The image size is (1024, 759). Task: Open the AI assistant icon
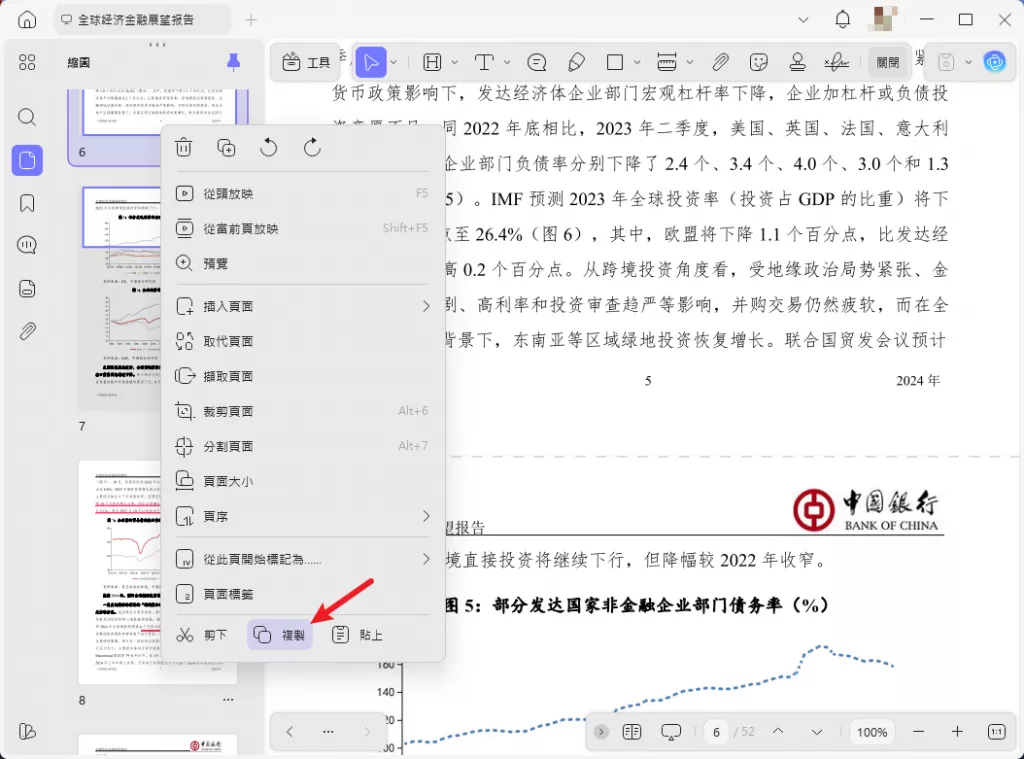(x=995, y=62)
